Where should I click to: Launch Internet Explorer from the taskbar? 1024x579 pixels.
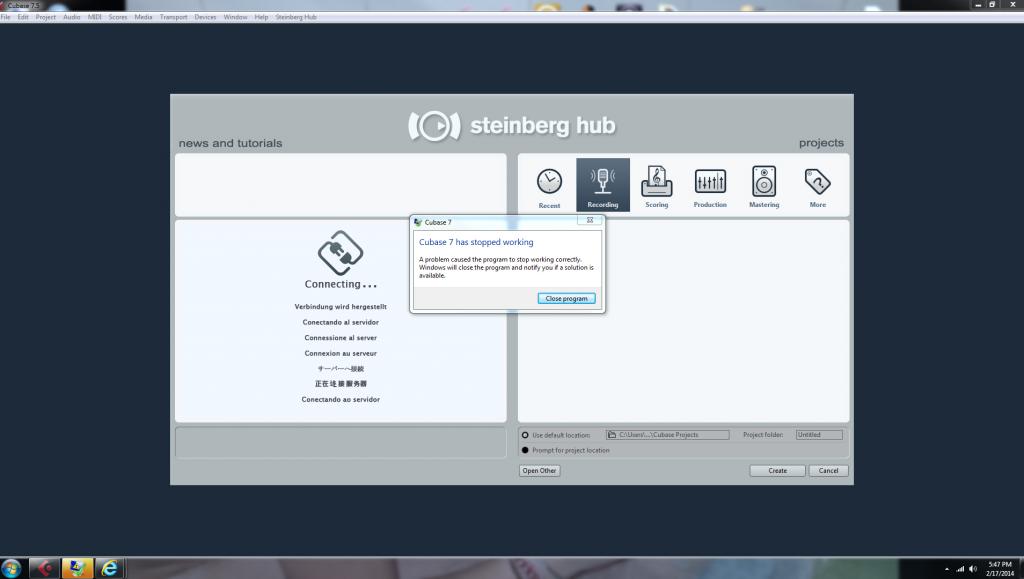point(109,568)
